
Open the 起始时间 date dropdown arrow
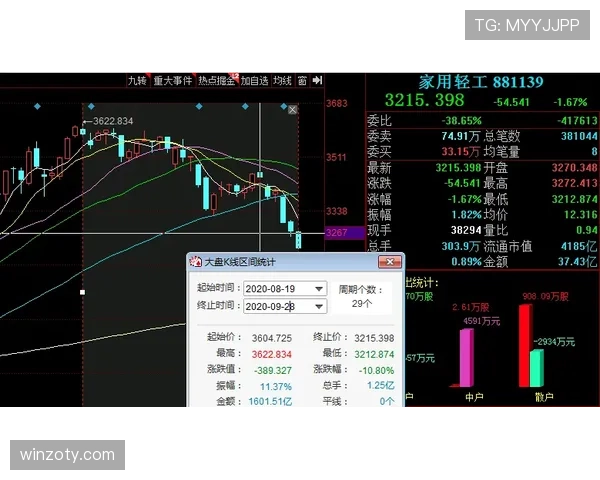click(319, 289)
